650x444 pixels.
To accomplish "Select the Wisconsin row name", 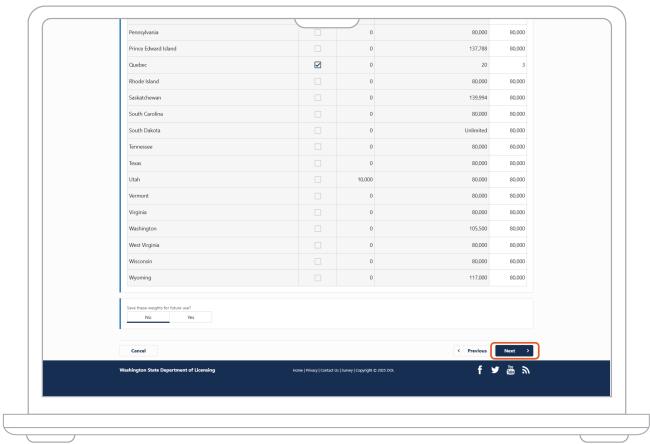I will pos(140,261).
